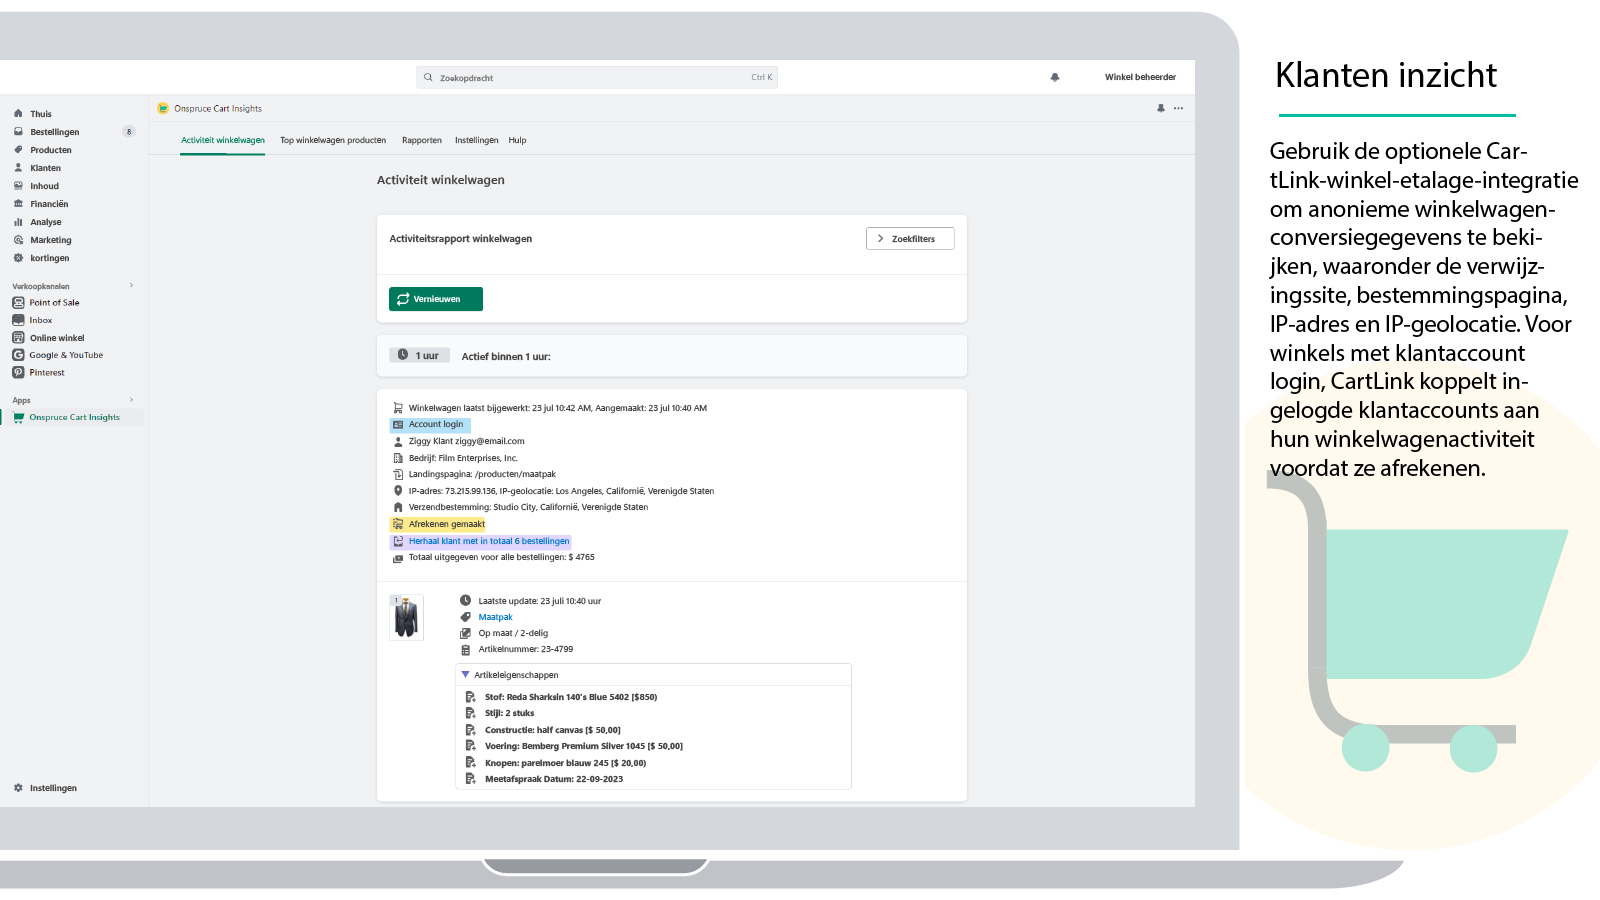
Task: Click the Artikelnummer icon
Action: [x=465, y=650]
